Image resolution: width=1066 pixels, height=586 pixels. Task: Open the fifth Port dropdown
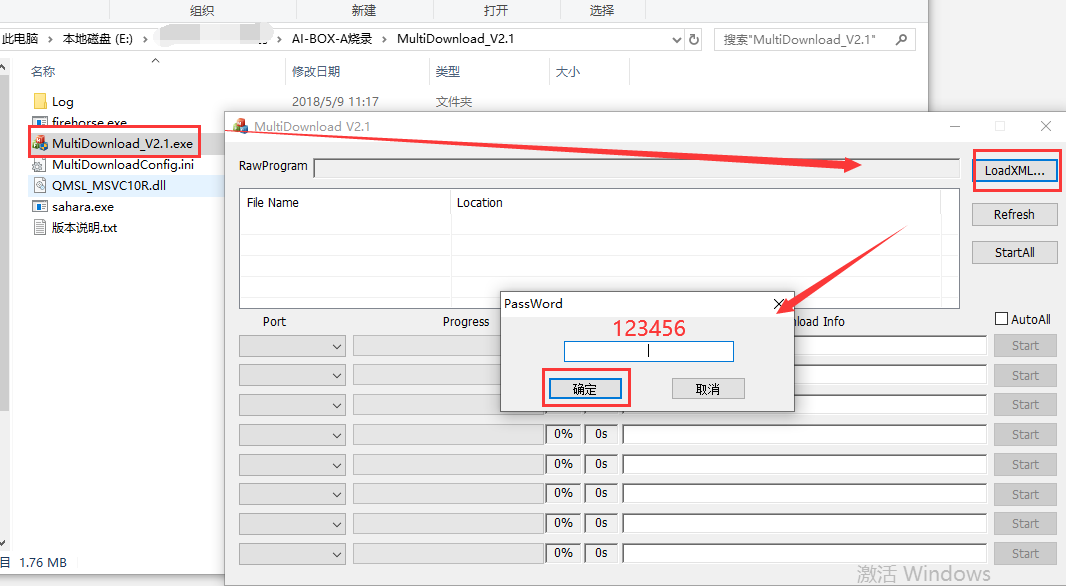pos(292,465)
